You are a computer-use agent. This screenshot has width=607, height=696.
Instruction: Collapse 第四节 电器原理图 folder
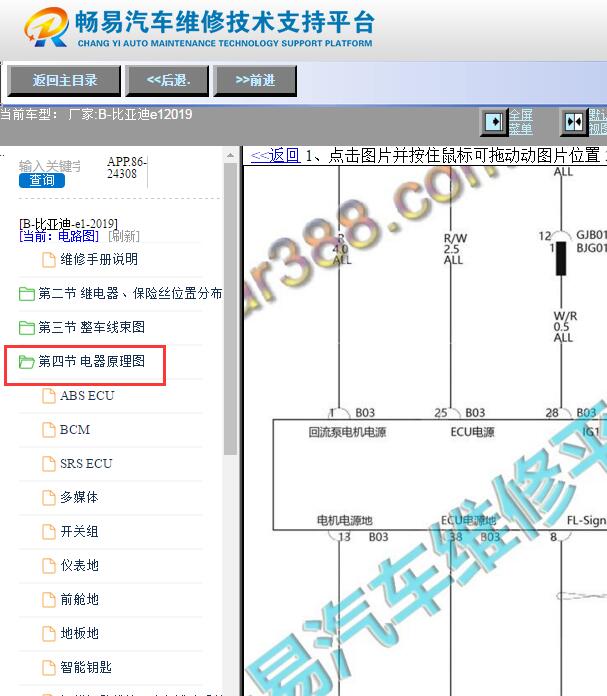pyautogui.click(x=91, y=361)
